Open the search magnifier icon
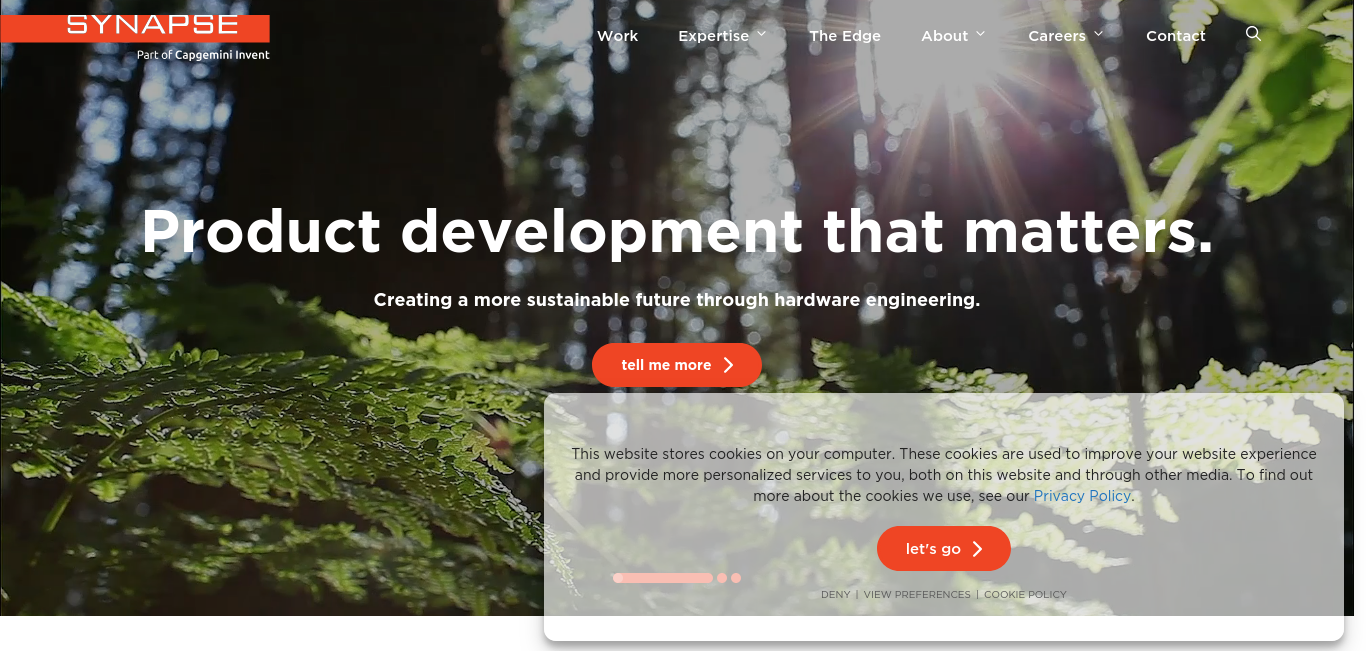This screenshot has height=651, width=1366. tap(1253, 34)
